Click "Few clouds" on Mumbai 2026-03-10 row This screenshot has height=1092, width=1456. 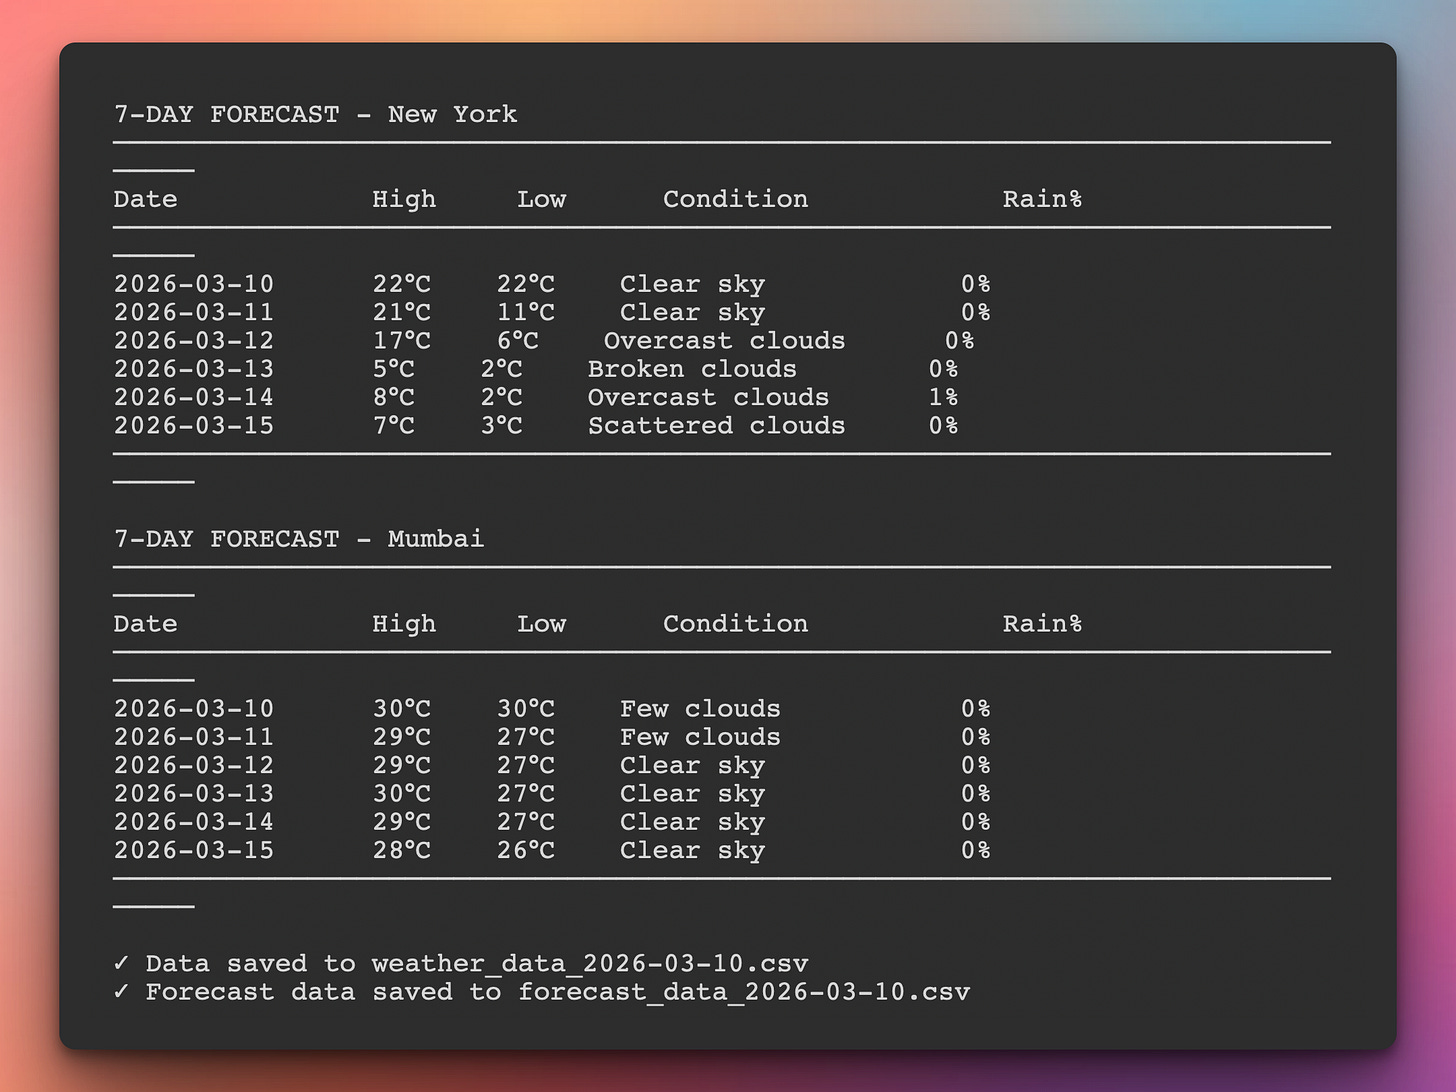(x=700, y=709)
